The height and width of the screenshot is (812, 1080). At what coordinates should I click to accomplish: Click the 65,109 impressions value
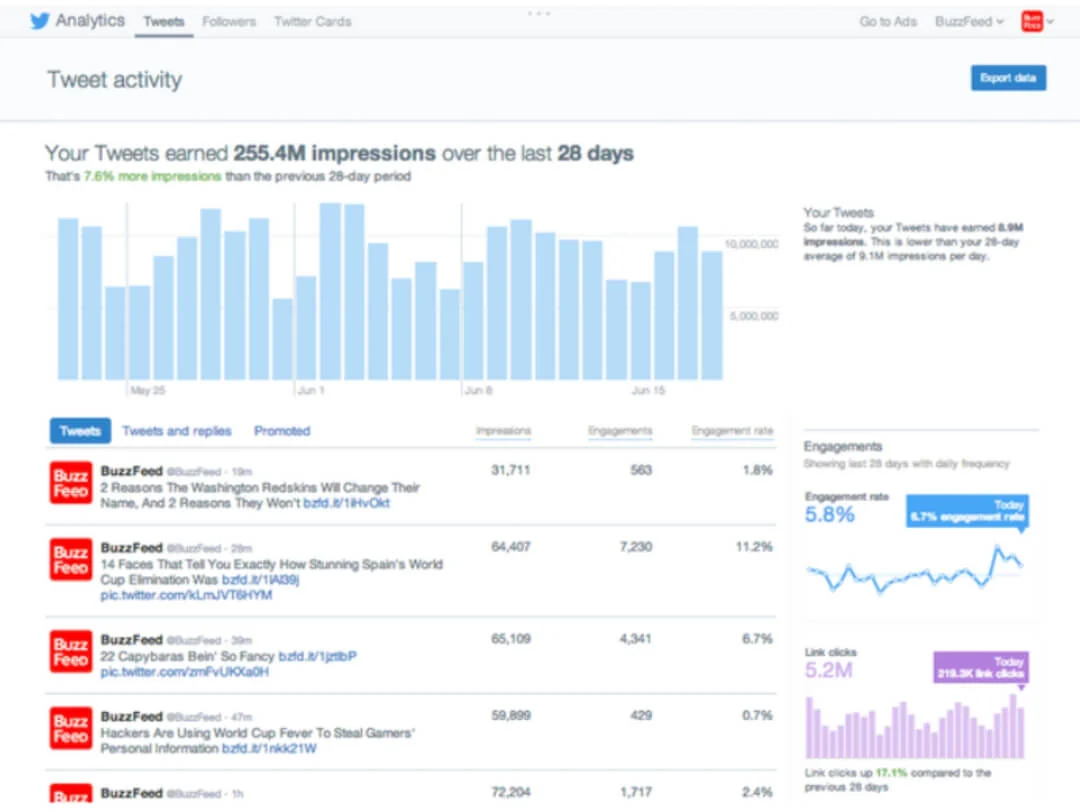[x=510, y=638]
